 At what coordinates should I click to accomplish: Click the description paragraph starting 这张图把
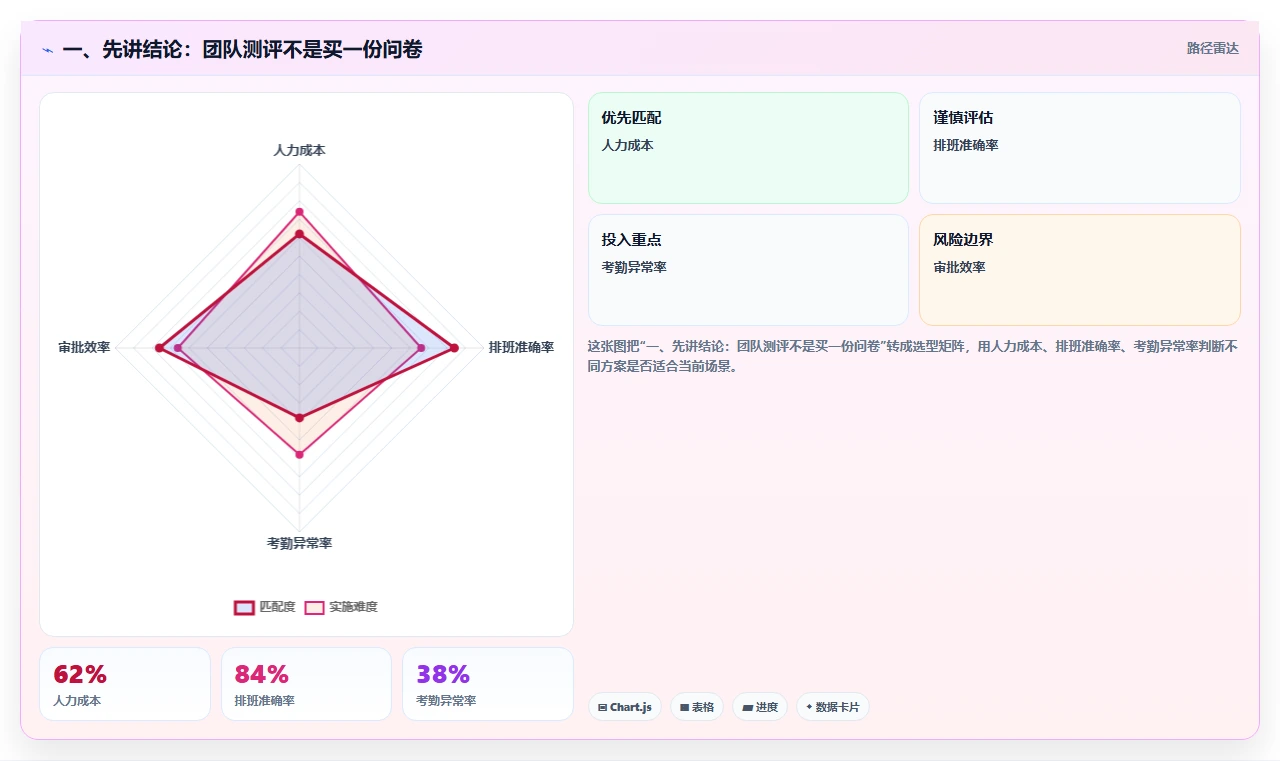(x=913, y=357)
